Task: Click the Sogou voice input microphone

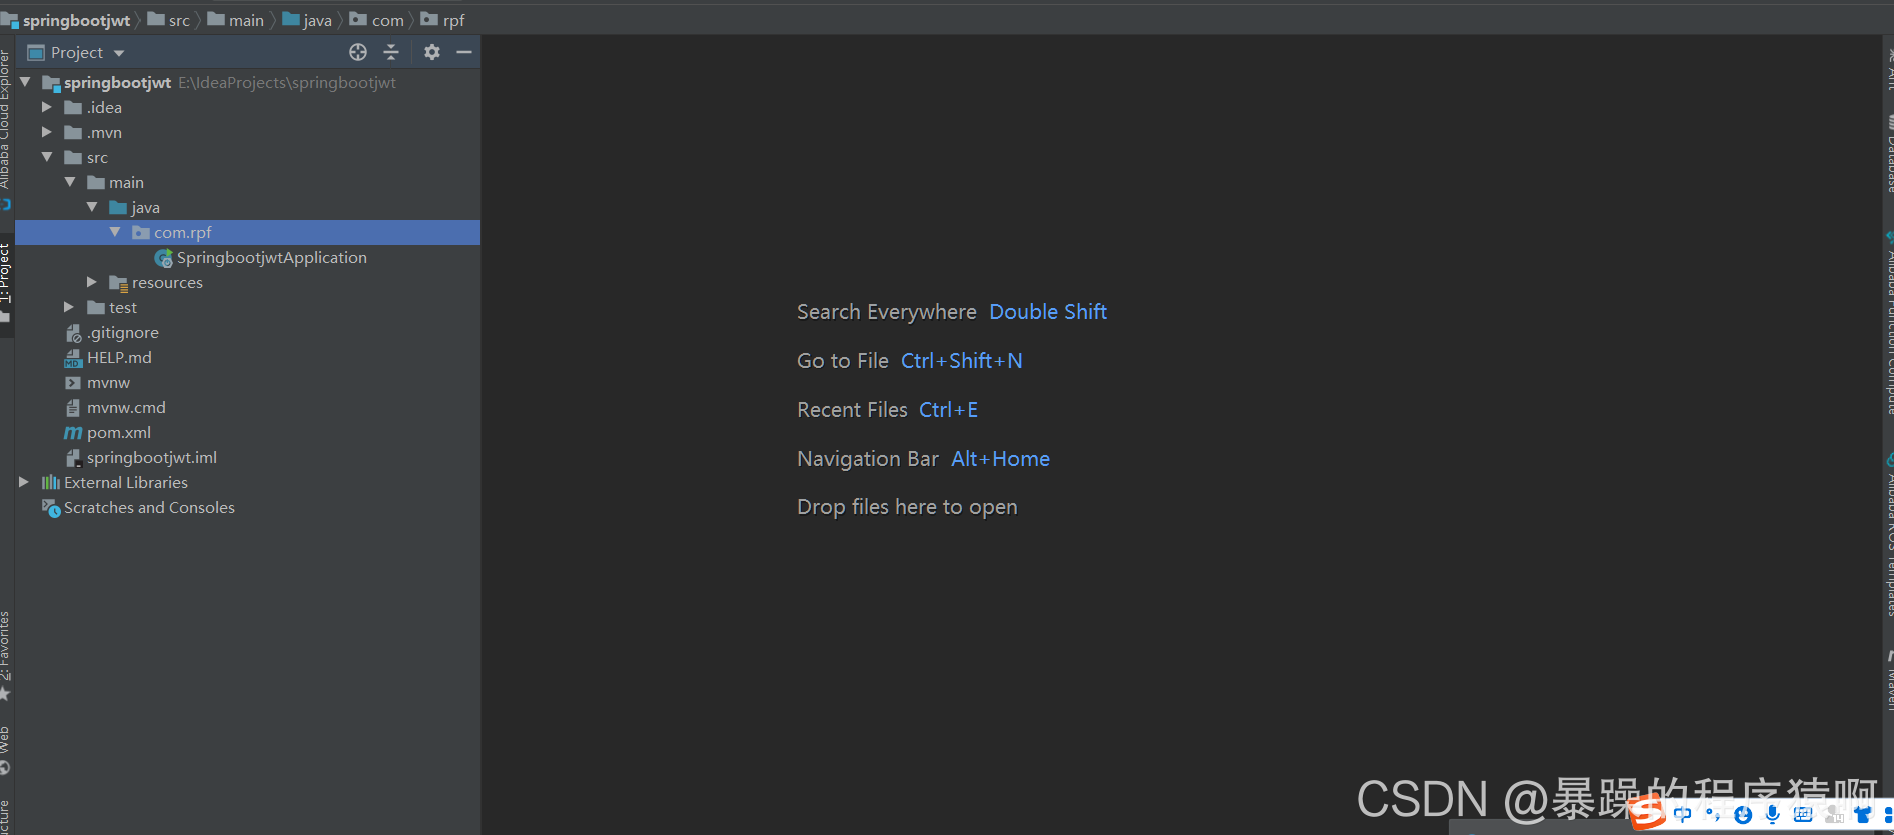Action: [x=1772, y=814]
